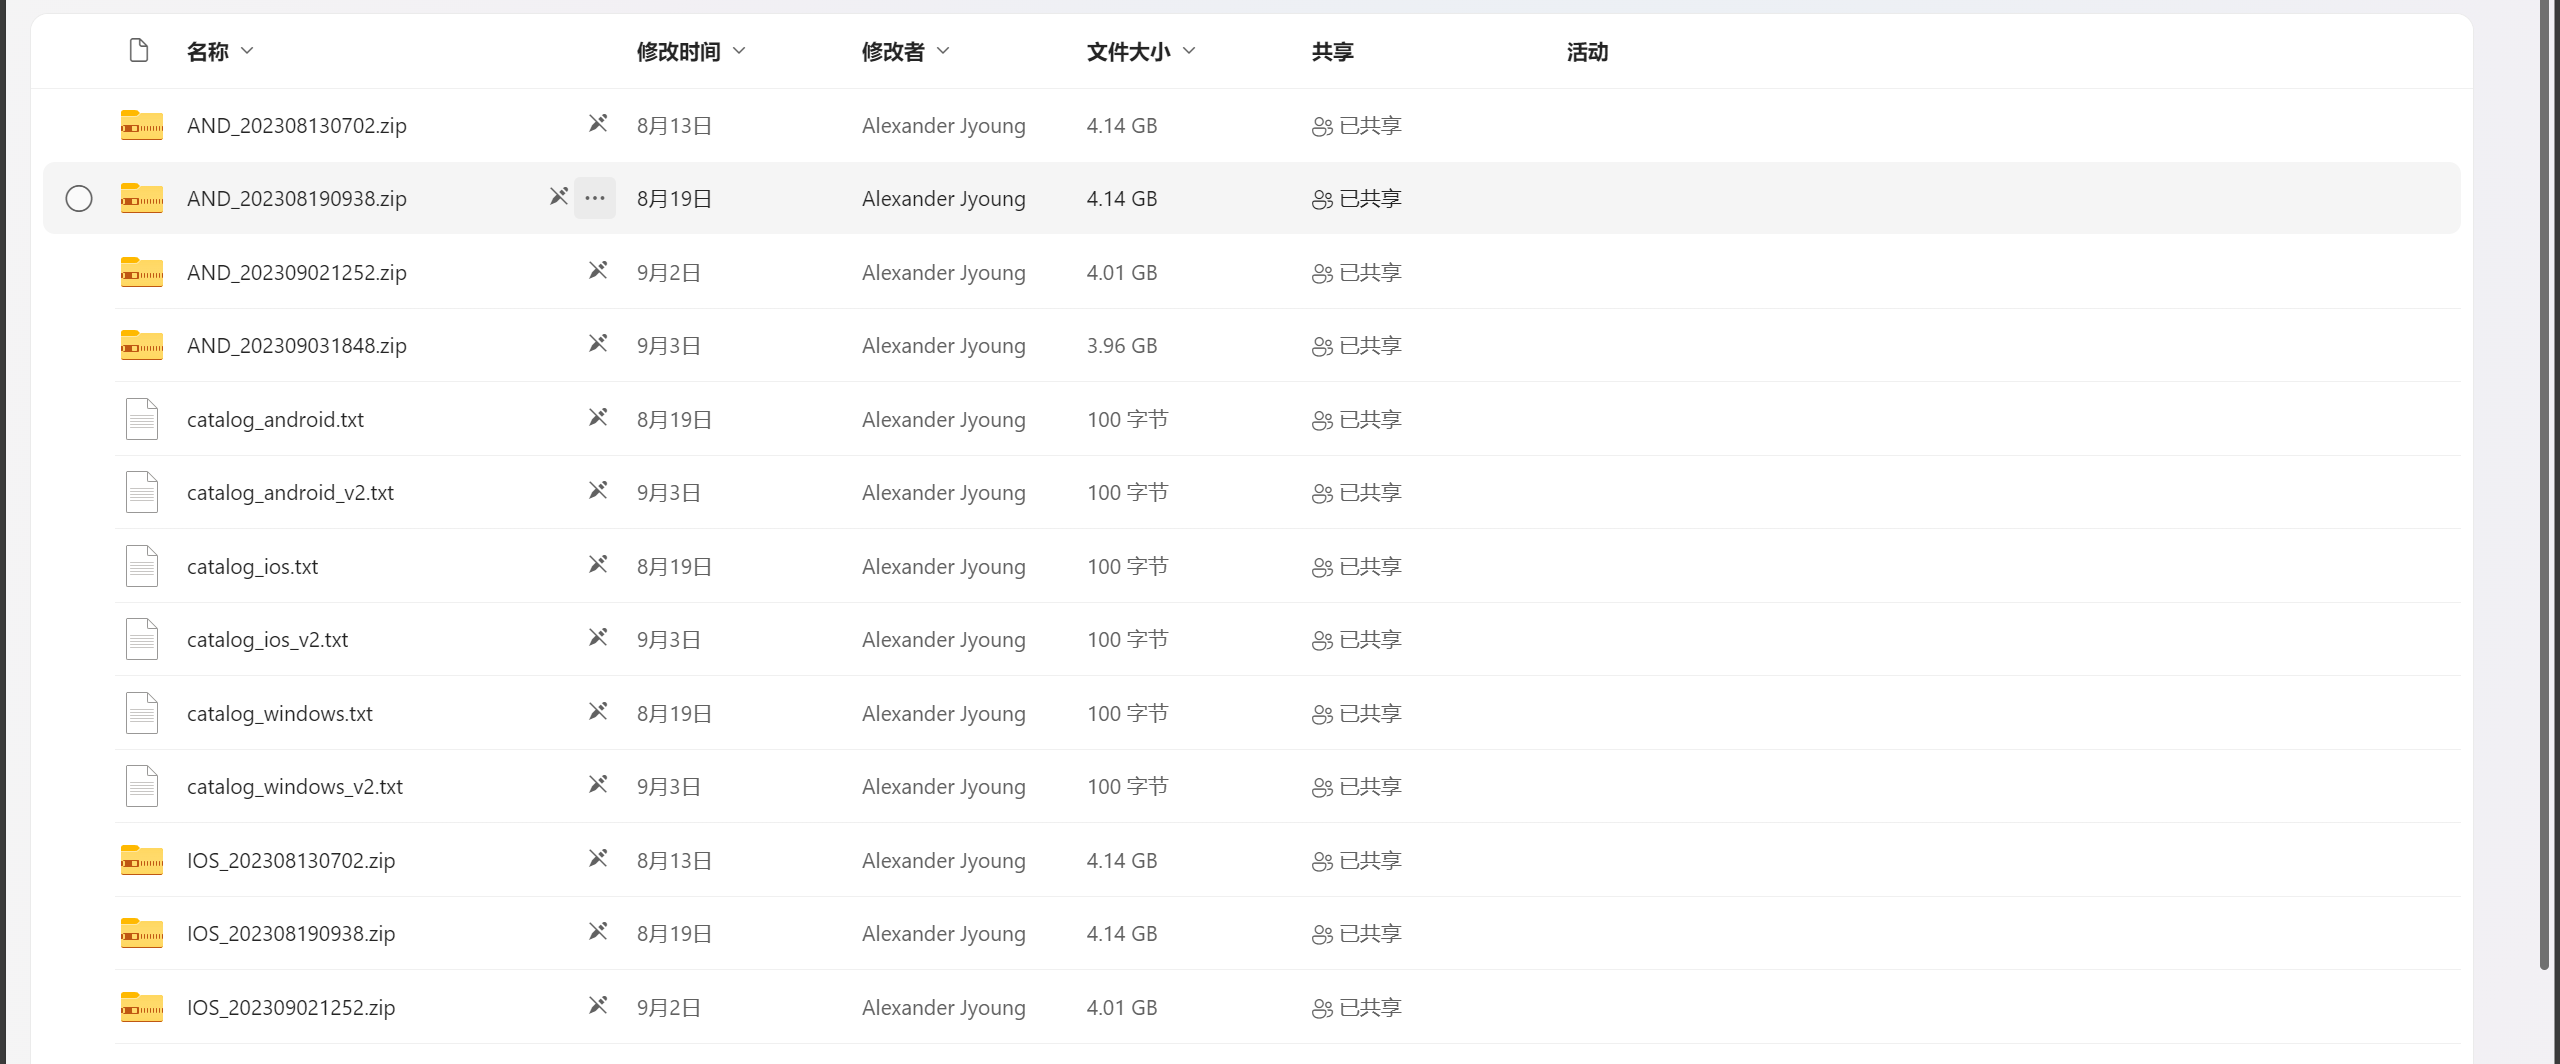2560x1064 pixels.
Task: Open 已共享 for IOS_202309021252.zip
Action: (1357, 1008)
